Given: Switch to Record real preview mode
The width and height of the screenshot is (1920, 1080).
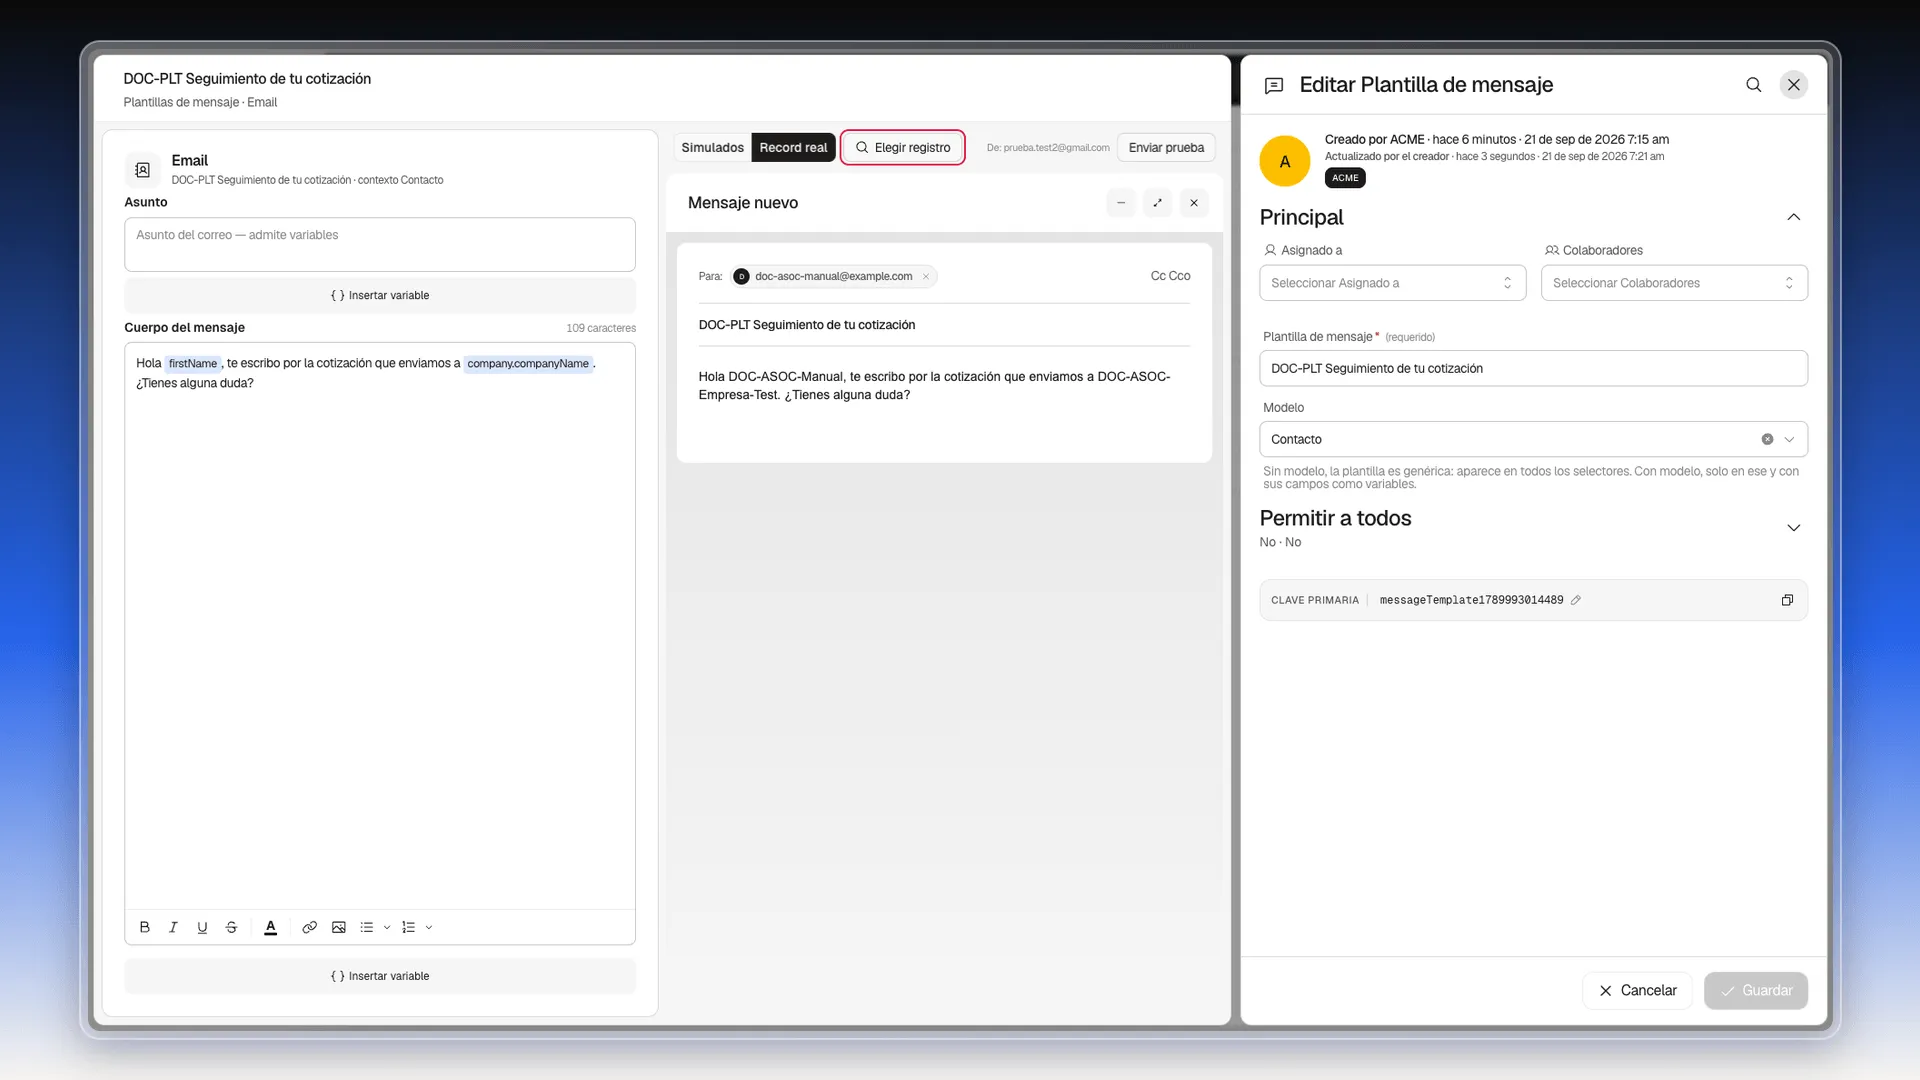Looking at the screenshot, I should (793, 147).
